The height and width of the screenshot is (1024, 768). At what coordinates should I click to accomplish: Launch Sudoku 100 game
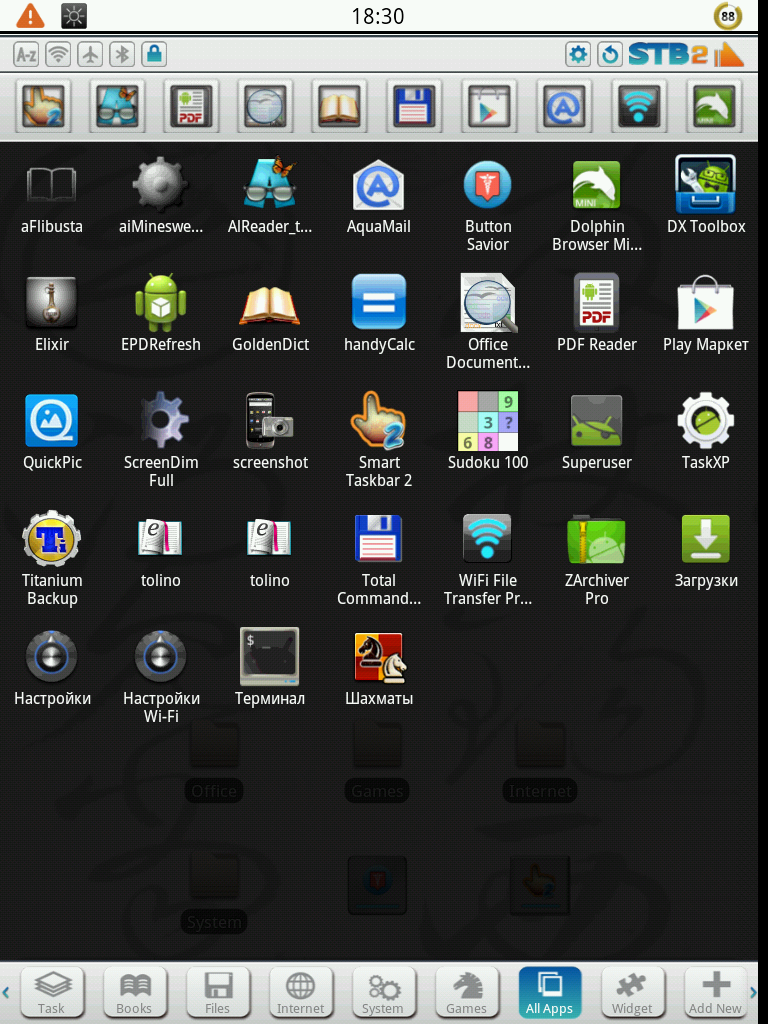pos(488,431)
